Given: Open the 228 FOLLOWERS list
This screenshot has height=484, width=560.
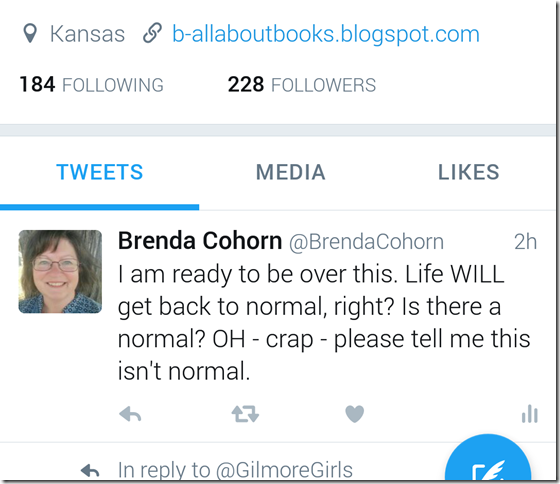Looking at the screenshot, I should (x=302, y=85).
